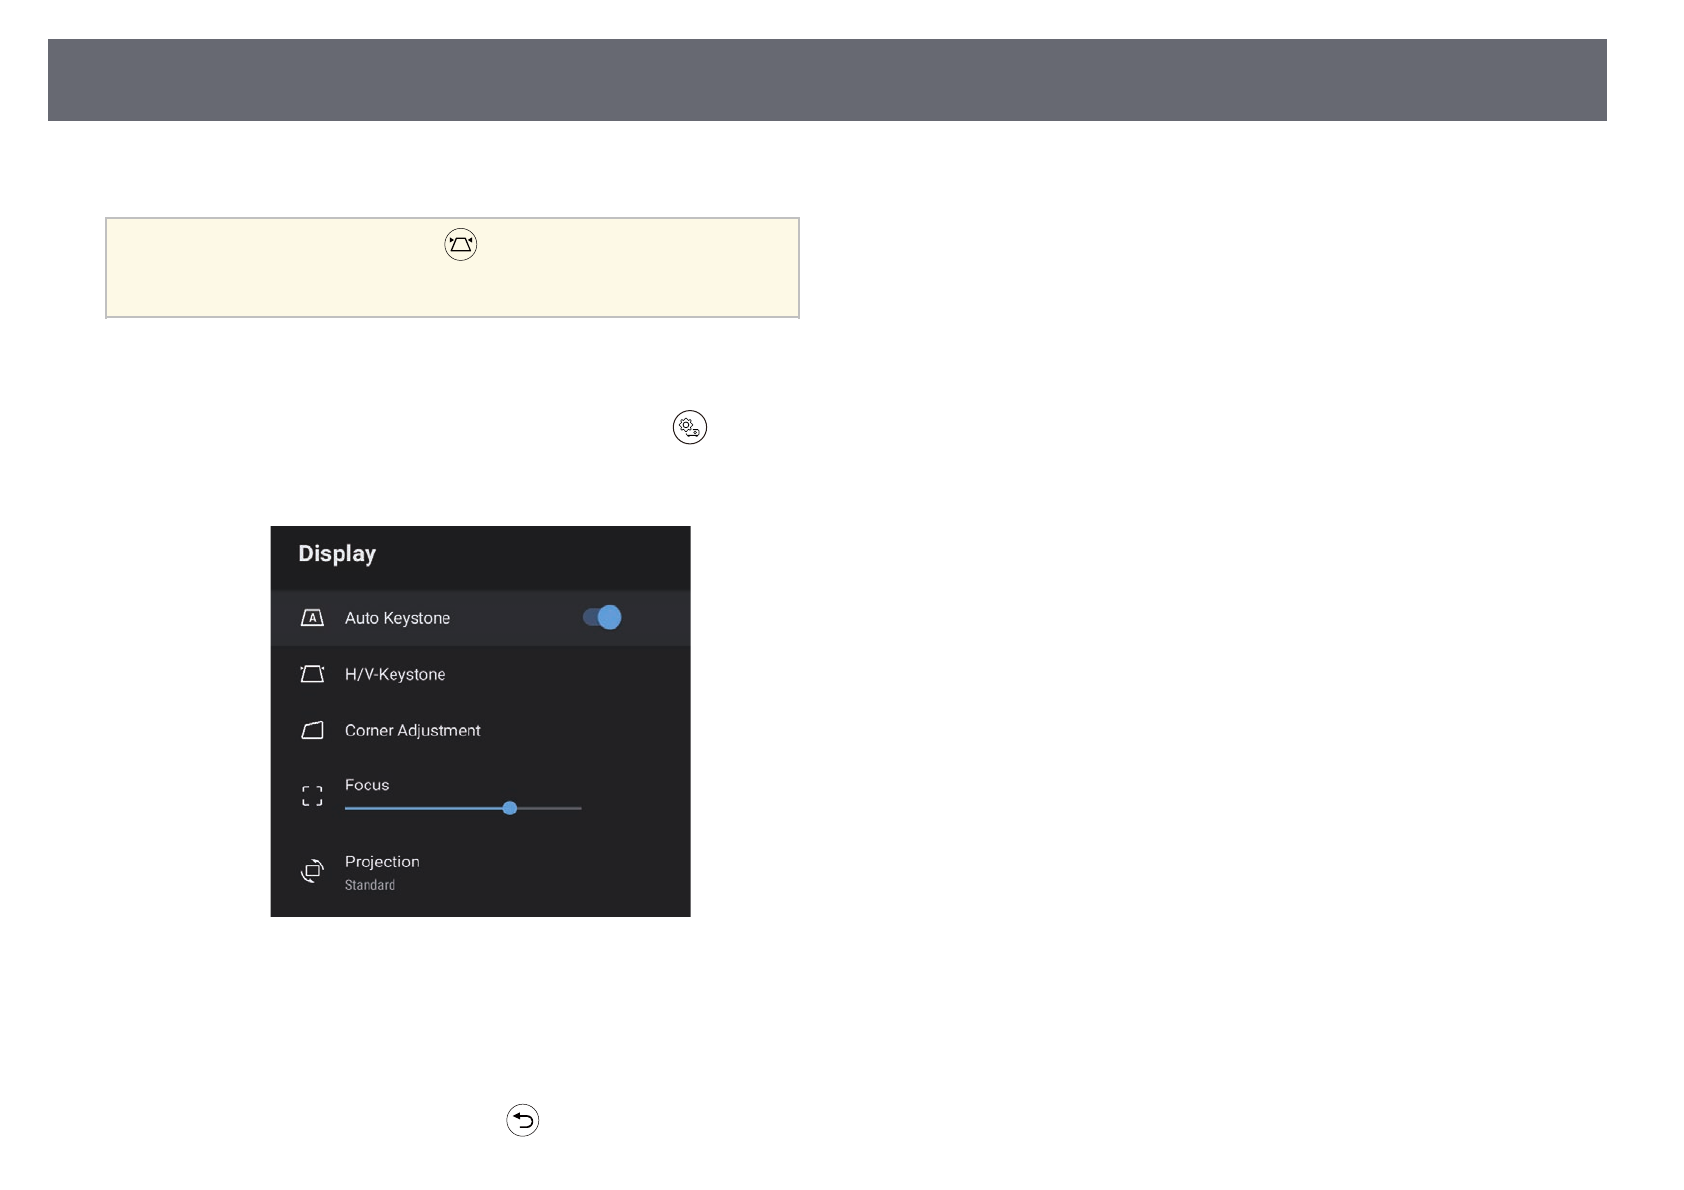Click the Corner Adjustment icon

coord(312,731)
